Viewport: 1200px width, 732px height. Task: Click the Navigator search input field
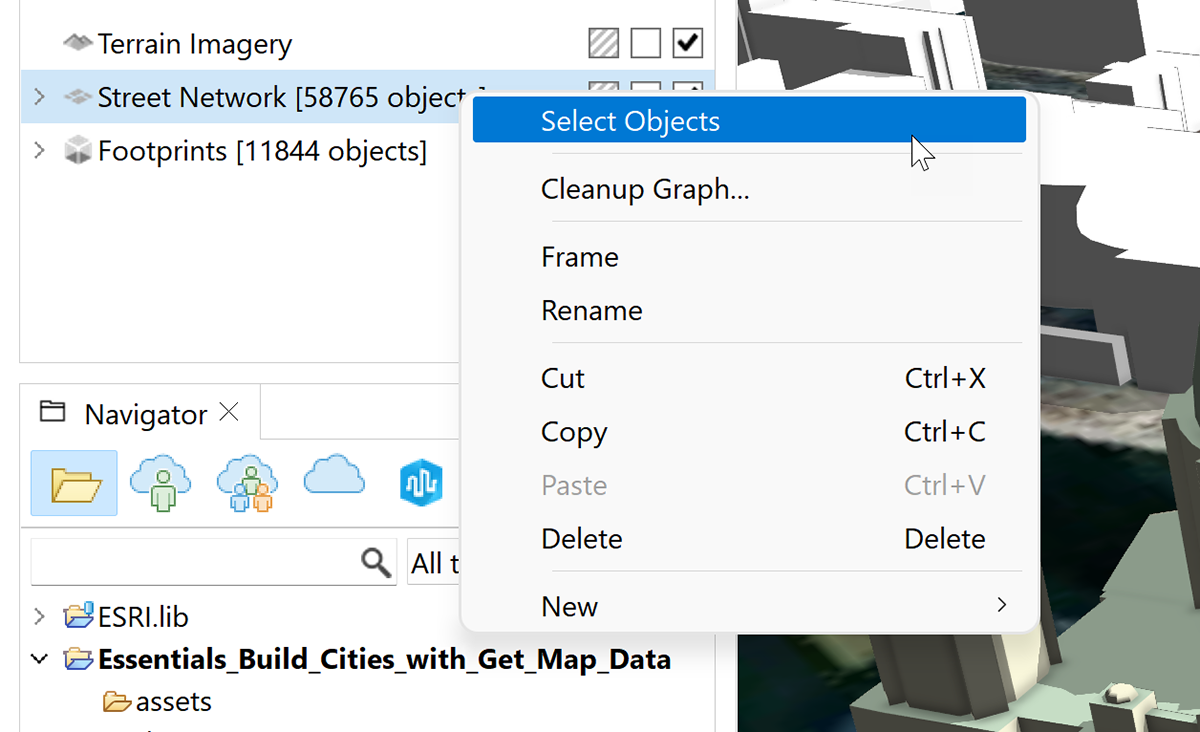(195, 564)
